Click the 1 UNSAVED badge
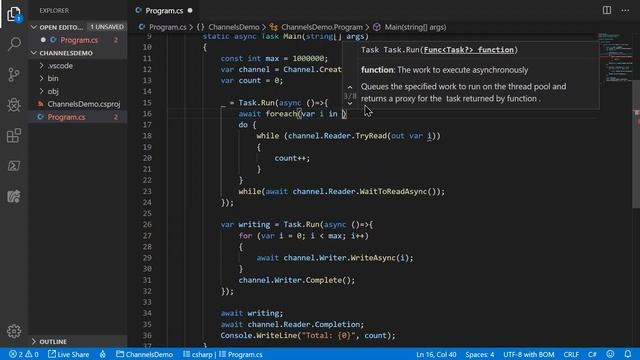This screenshot has width=640, height=360. 107,27
